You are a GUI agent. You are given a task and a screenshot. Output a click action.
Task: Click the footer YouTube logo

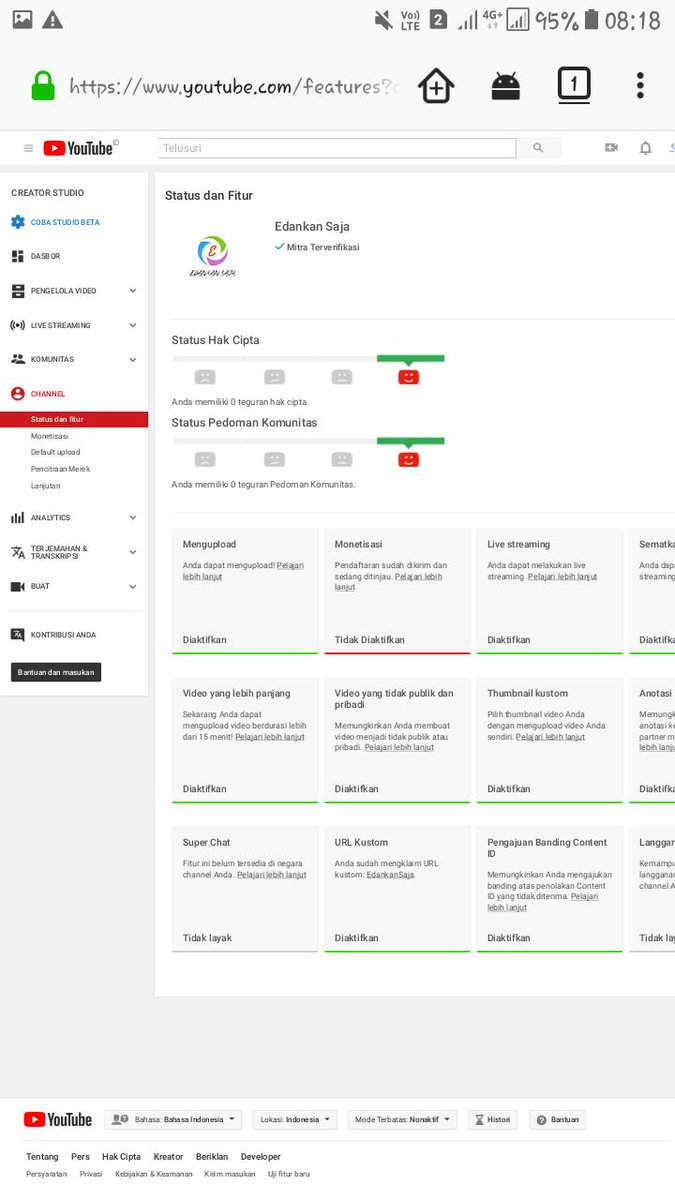58,1120
